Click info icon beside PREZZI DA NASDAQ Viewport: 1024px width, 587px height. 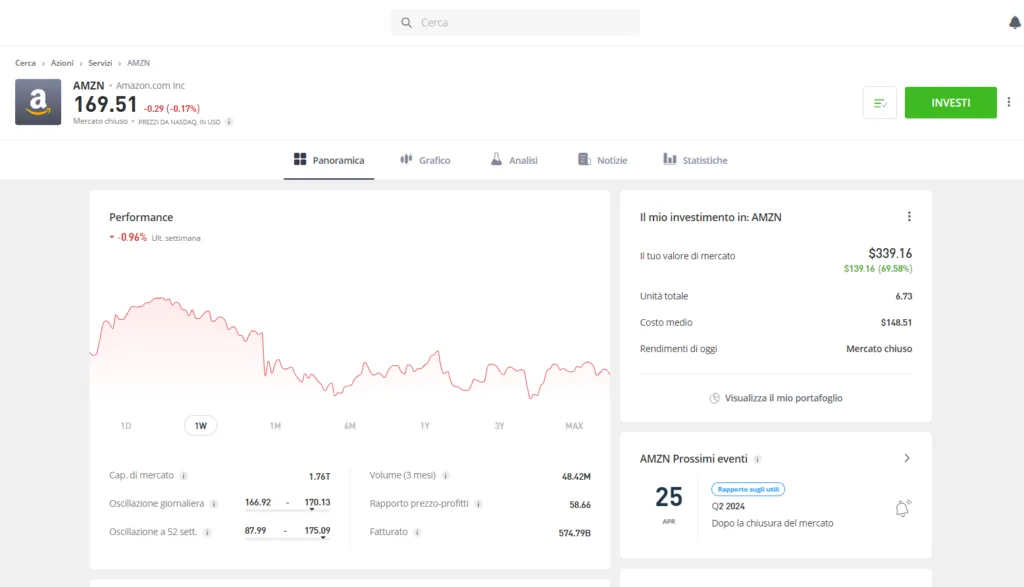pos(229,122)
